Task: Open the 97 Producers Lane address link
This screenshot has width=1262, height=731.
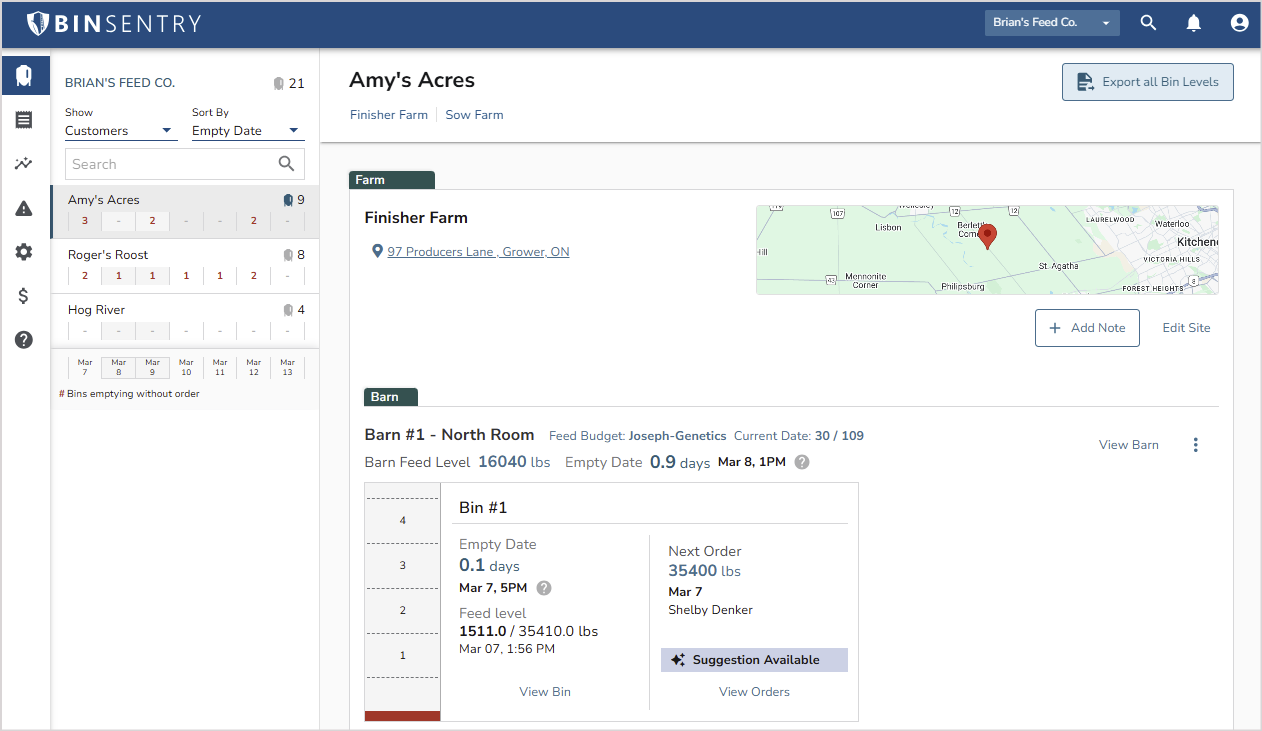Action: pyautogui.click(x=478, y=252)
